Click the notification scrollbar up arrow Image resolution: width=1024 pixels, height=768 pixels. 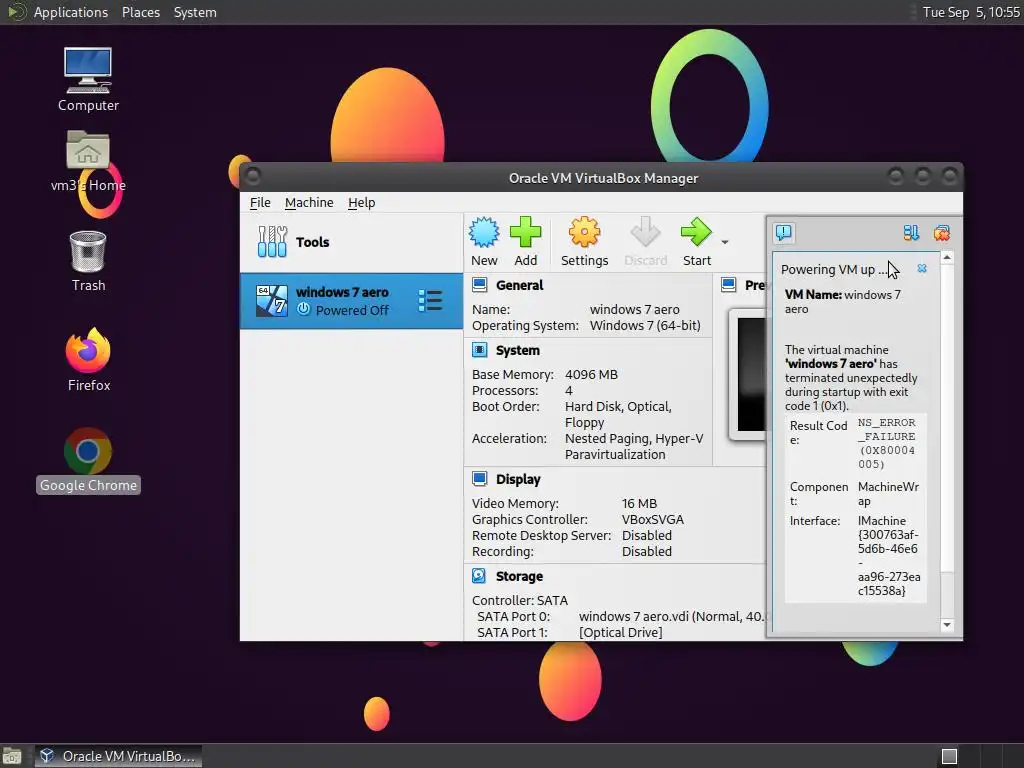[x=947, y=258]
